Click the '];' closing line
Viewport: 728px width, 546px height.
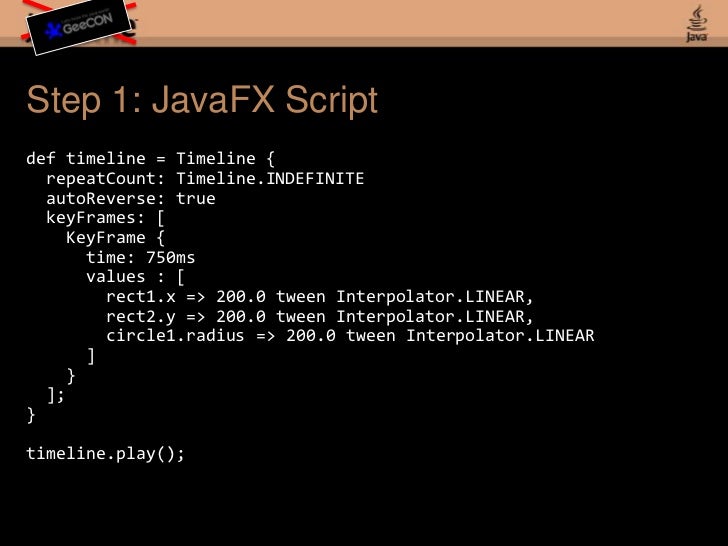tap(56, 396)
